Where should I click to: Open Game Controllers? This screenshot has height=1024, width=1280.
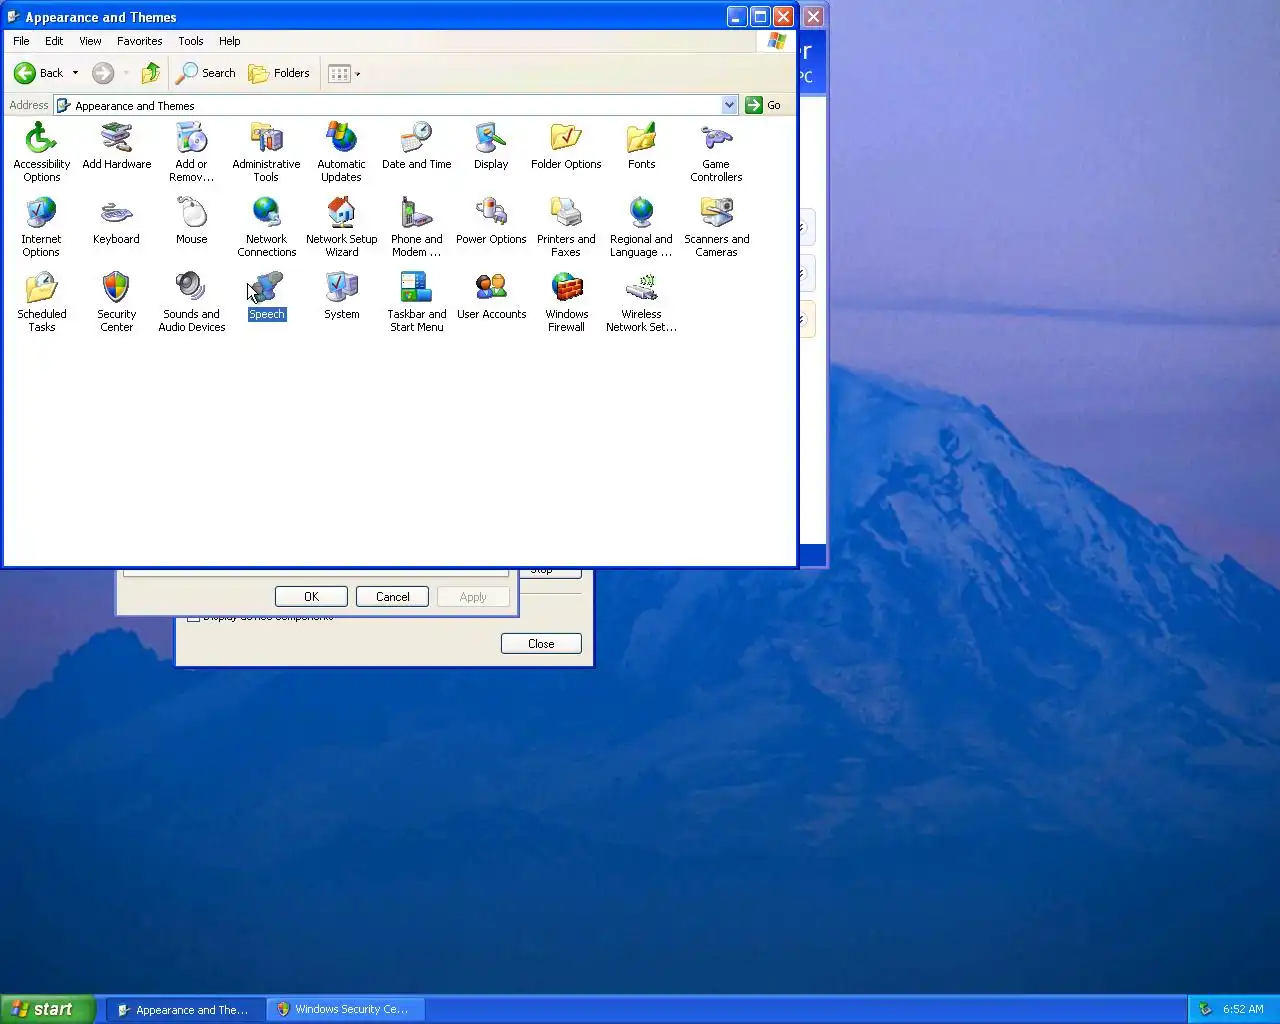pos(716,151)
